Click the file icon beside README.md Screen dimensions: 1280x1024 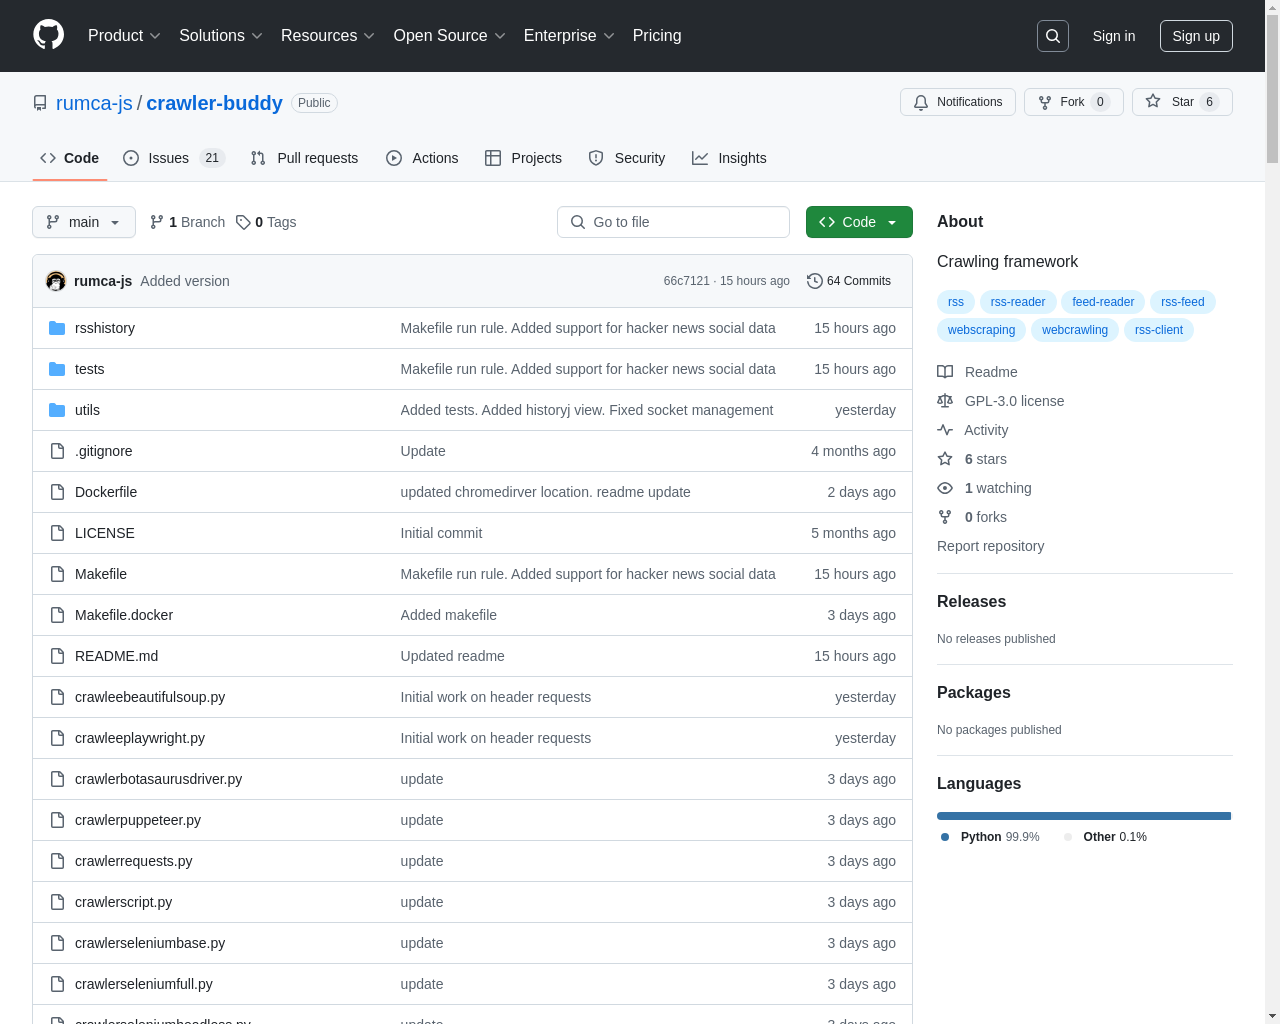click(57, 656)
